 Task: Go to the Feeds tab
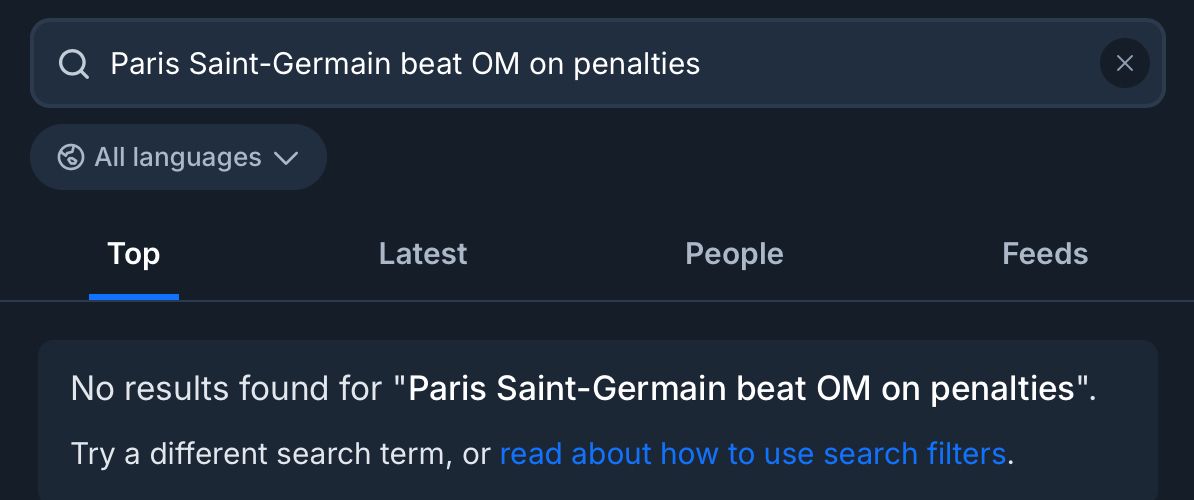click(1045, 254)
